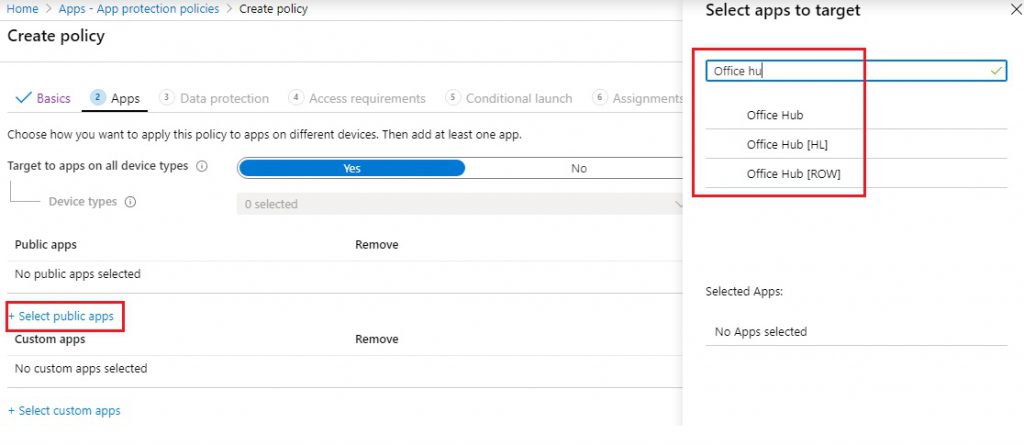Viewport: 1024px width, 445px height.
Task: Choose Office Hub from the search results
Action: pos(775,115)
